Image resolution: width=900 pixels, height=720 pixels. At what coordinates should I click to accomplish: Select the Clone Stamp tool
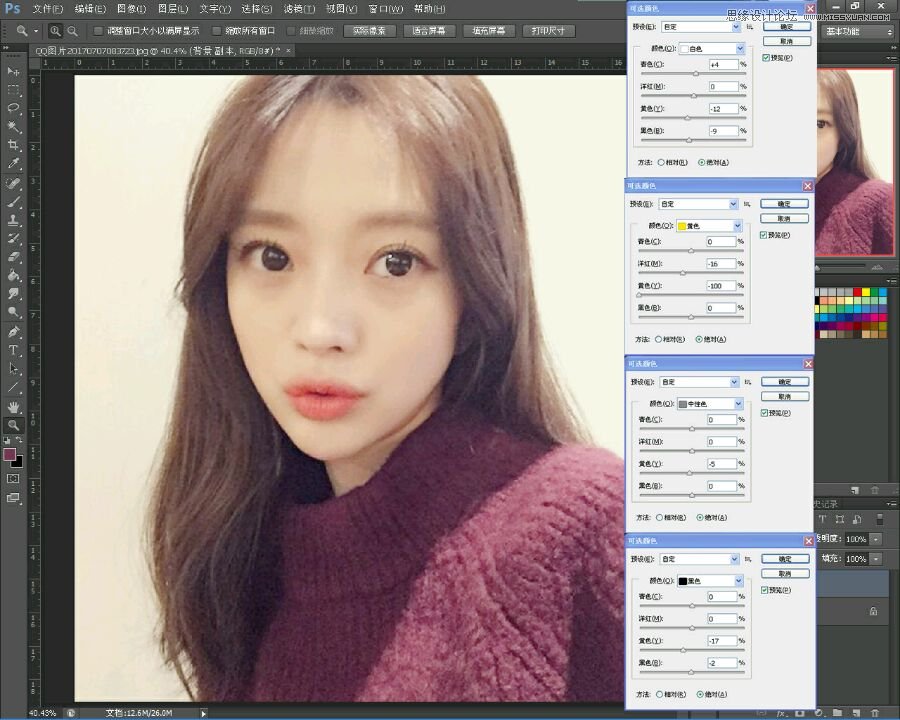point(14,220)
